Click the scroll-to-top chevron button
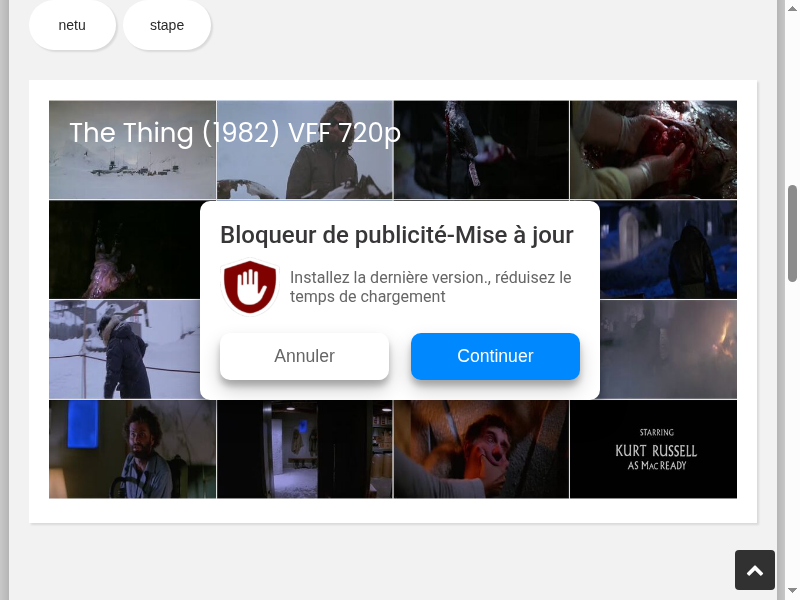This screenshot has width=800, height=600. 755,570
